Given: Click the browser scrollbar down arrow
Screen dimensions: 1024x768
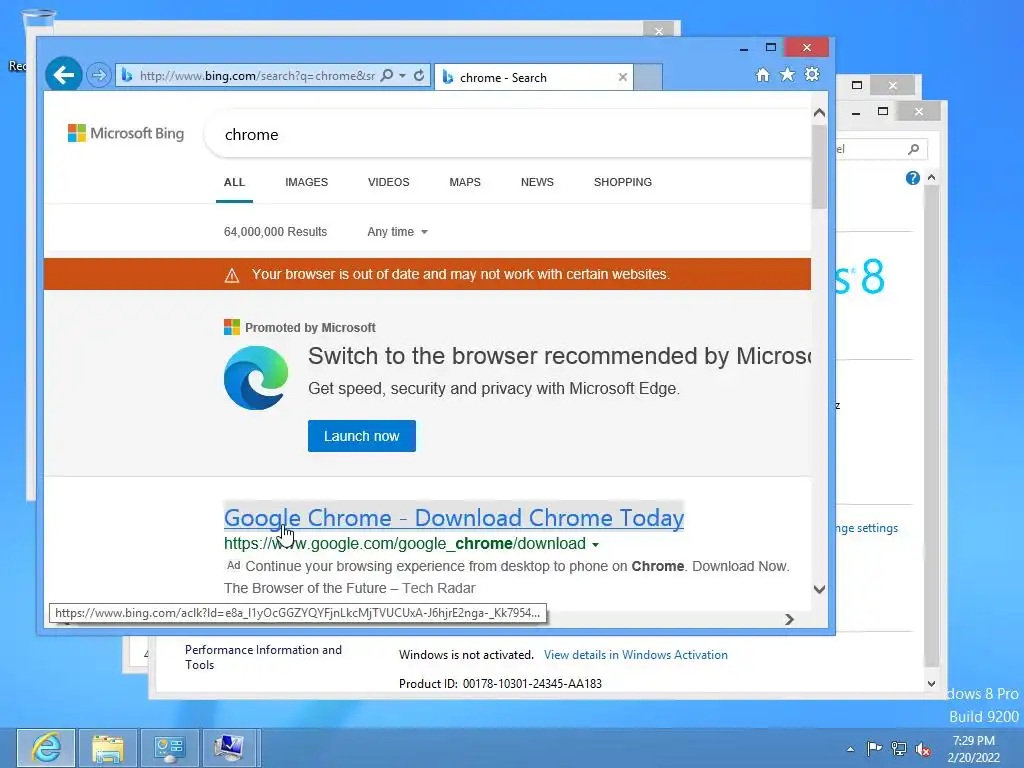Looking at the screenshot, I should pos(820,589).
